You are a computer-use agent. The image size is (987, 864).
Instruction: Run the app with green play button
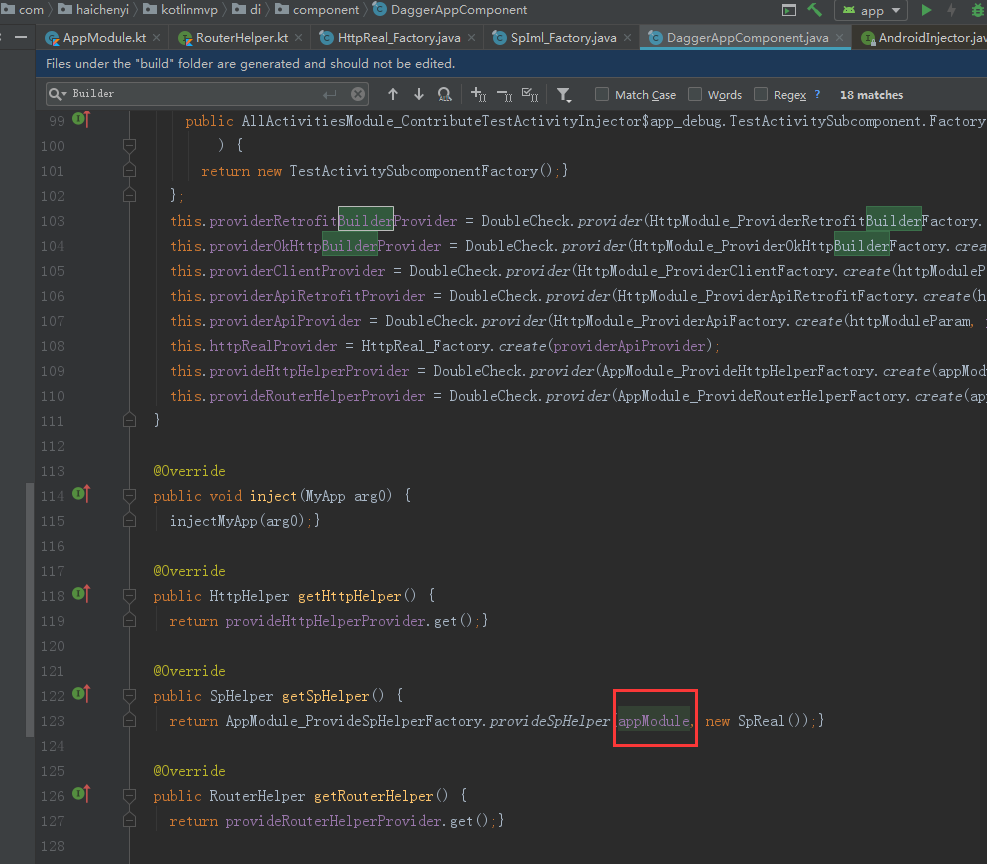[x=926, y=10]
